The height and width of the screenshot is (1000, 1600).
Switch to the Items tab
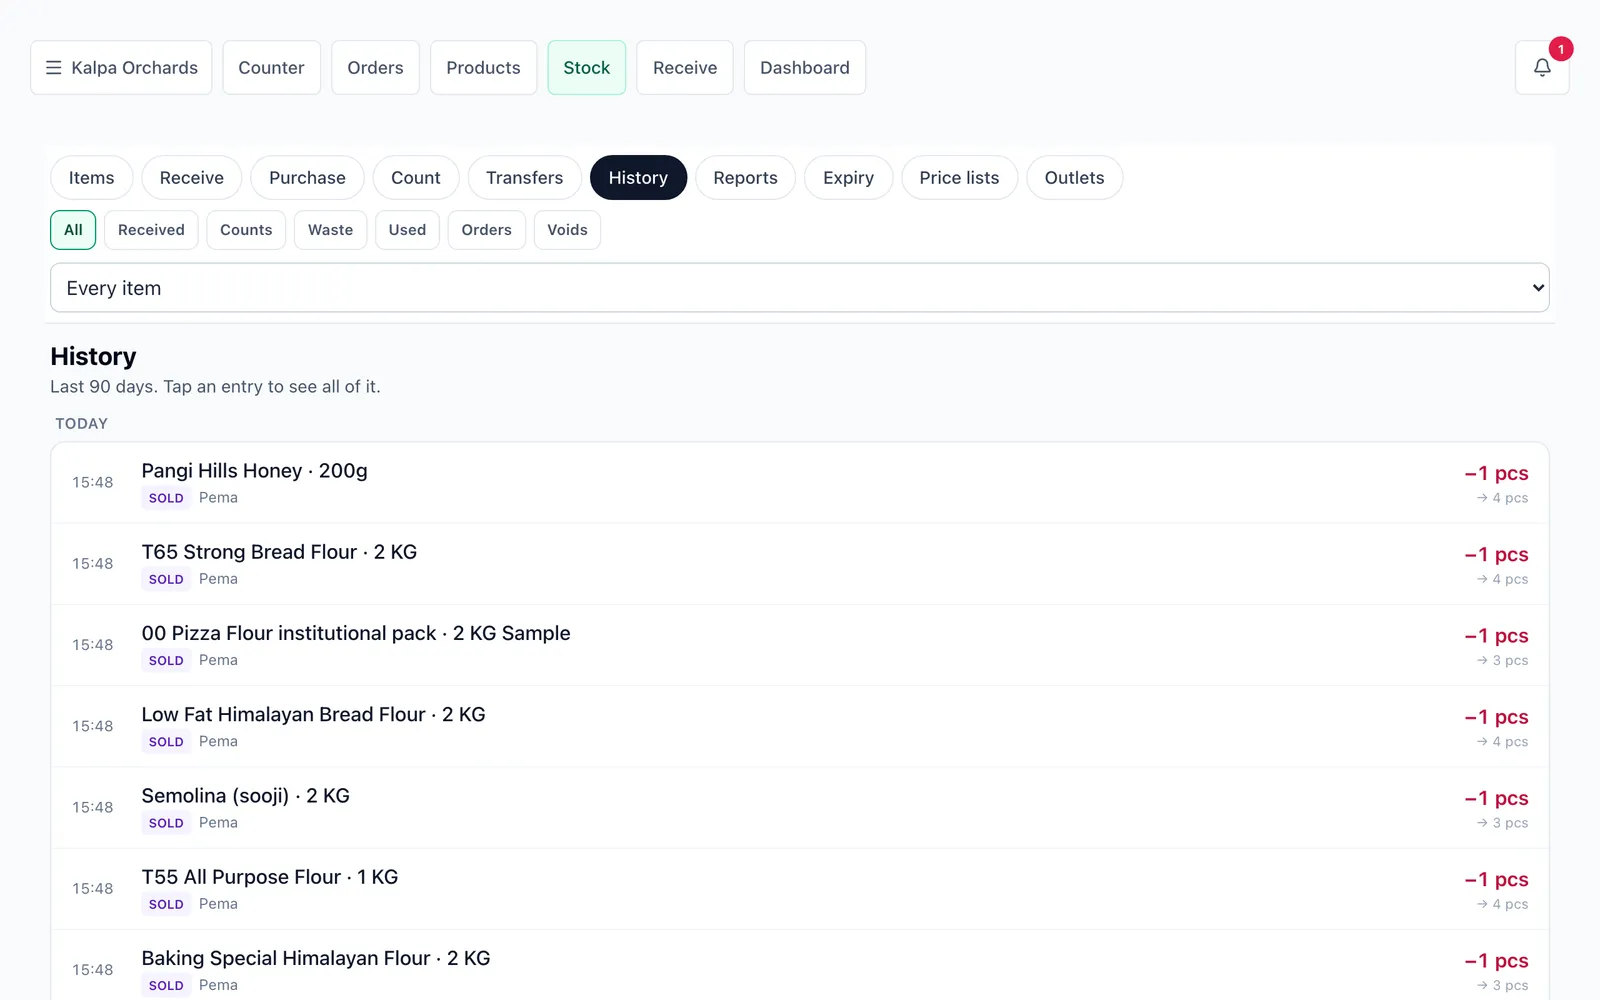coord(91,177)
